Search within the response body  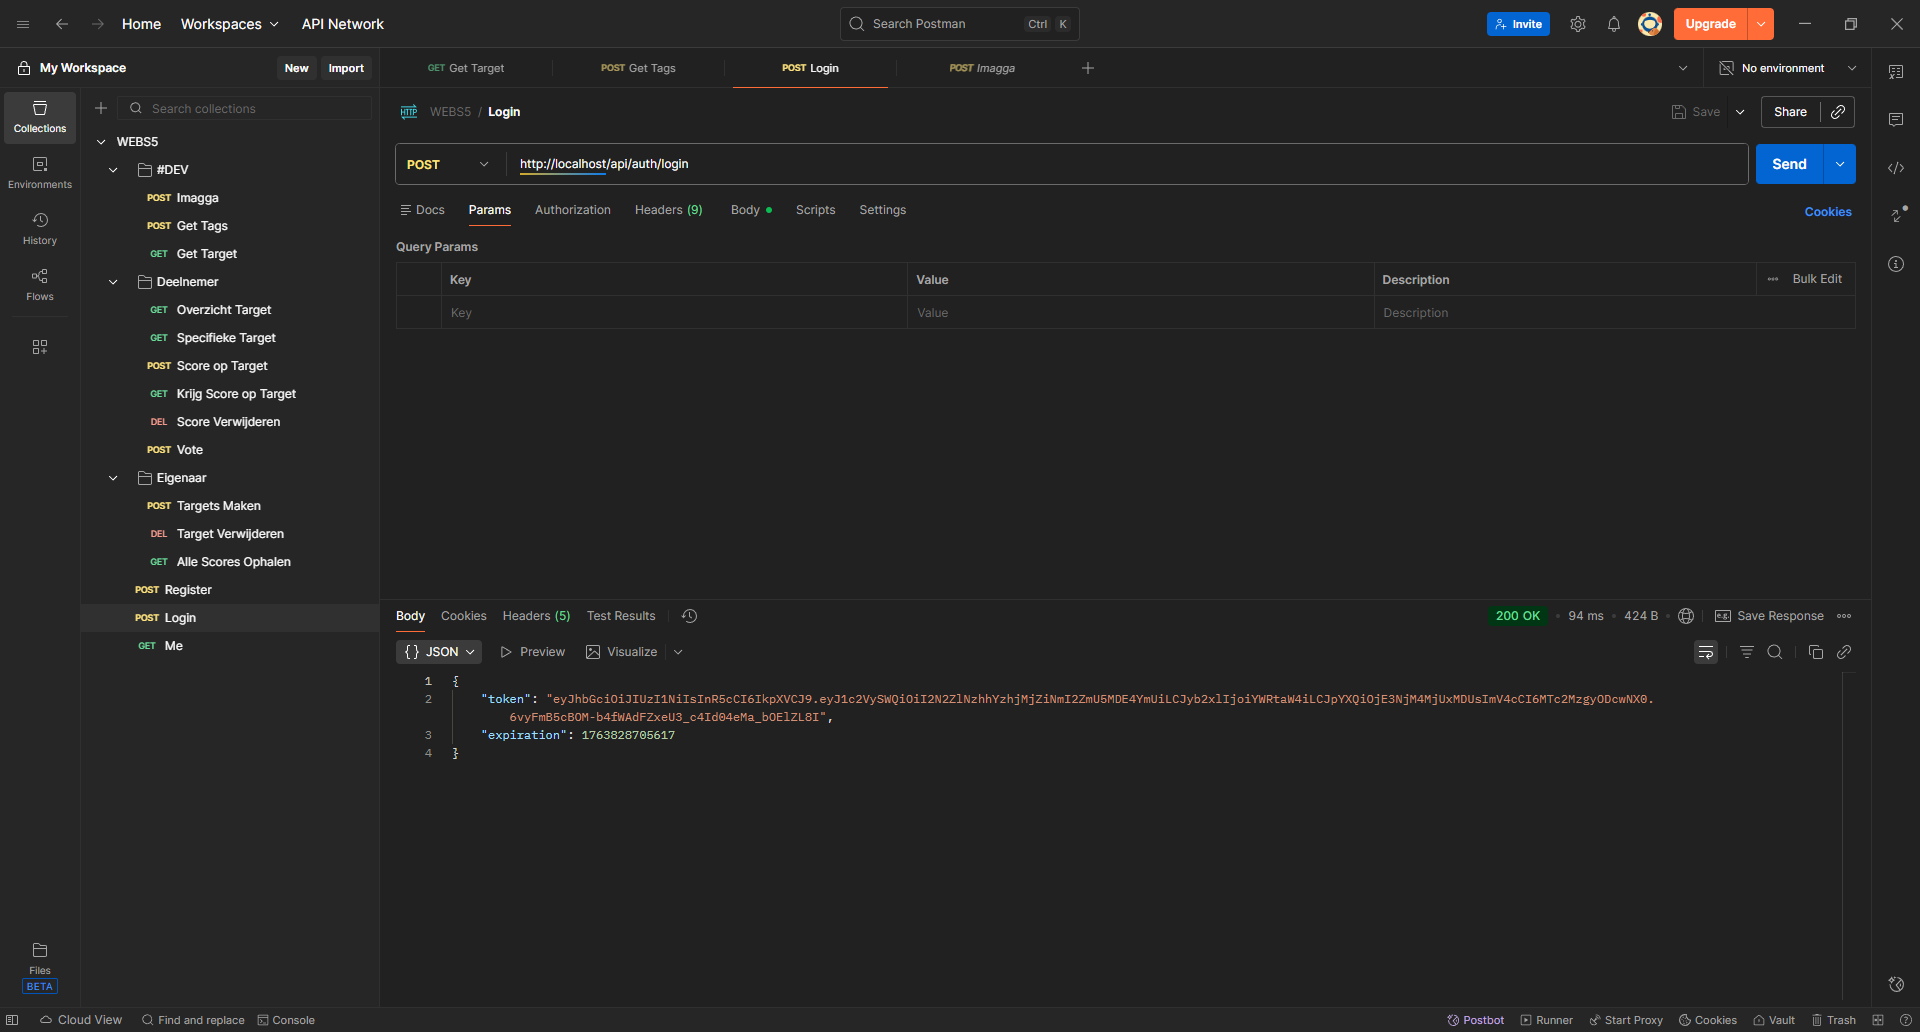(x=1775, y=652)
